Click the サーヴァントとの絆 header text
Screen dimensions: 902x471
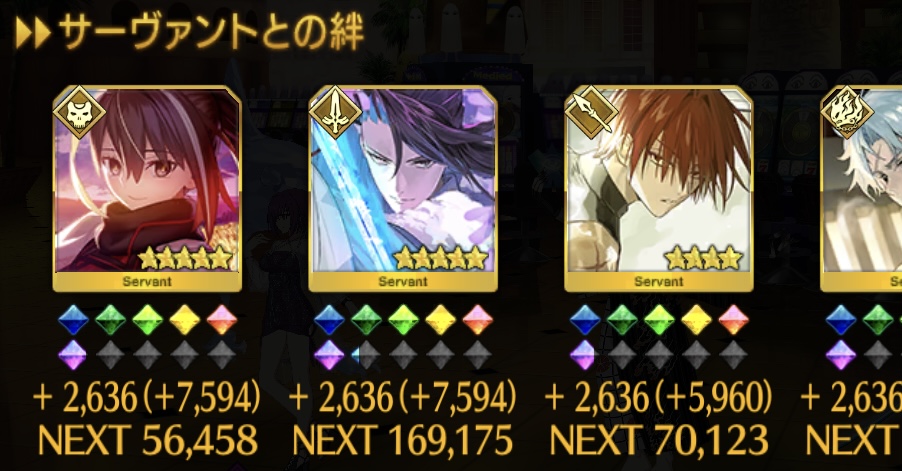tap(211, 33)
